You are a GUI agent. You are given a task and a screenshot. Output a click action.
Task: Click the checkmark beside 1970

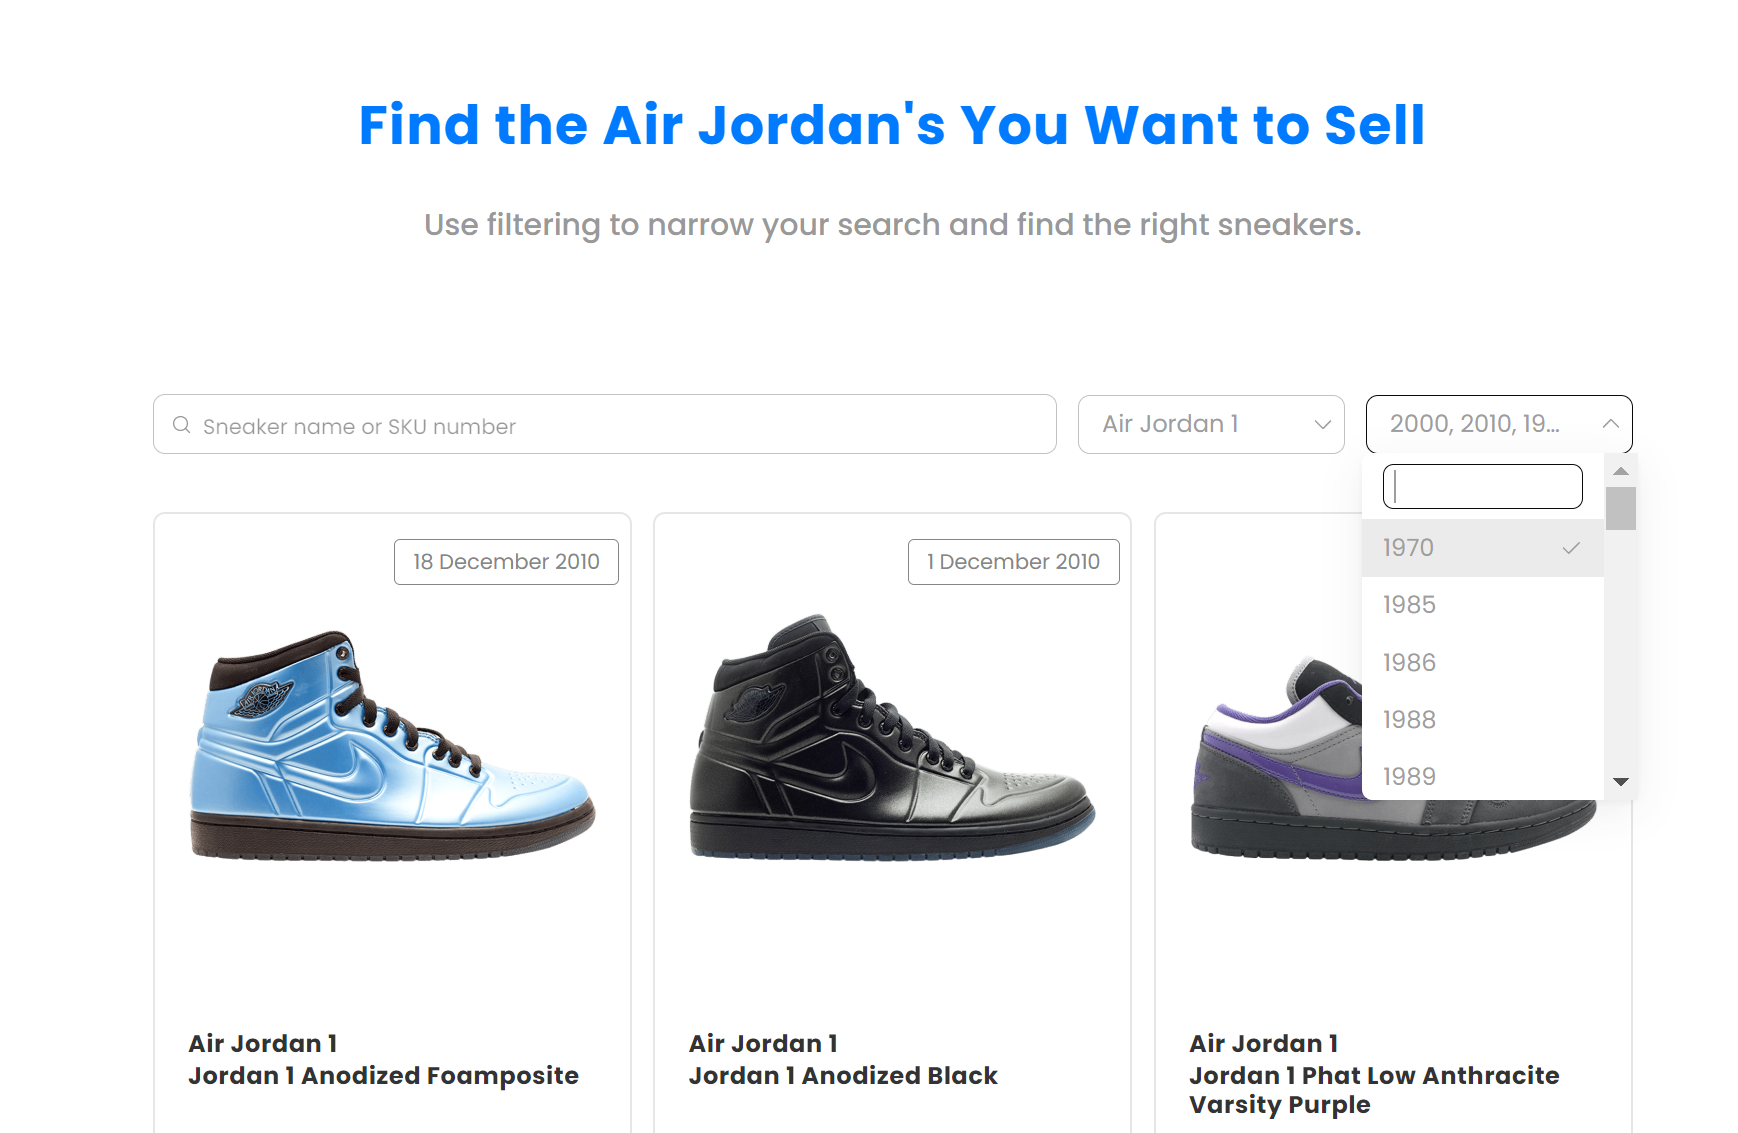(1571, 548)
